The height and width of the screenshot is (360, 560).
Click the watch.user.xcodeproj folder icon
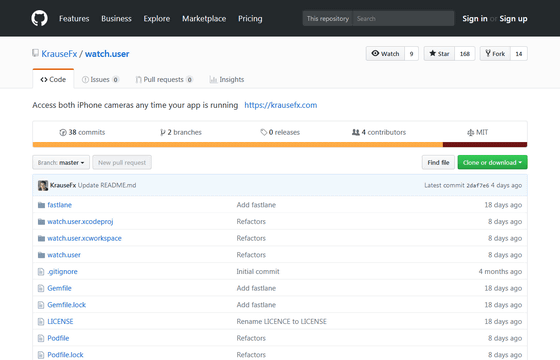41,222
